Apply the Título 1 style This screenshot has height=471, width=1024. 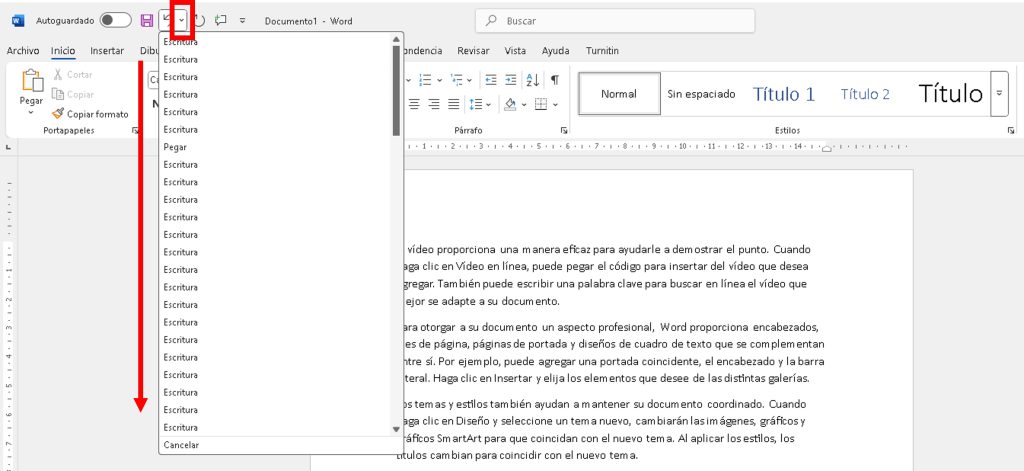pyautogui.click(x=784, y=94)
